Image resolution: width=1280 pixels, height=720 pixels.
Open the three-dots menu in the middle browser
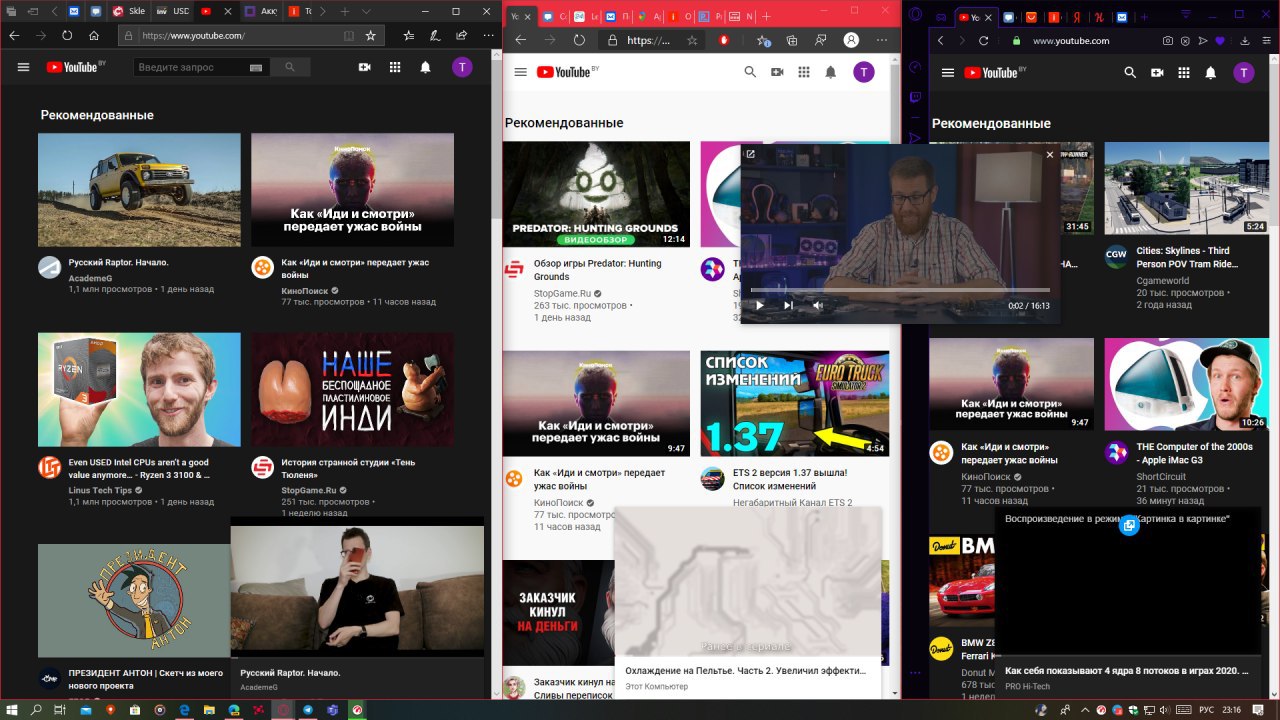click(x=881, y=40)
